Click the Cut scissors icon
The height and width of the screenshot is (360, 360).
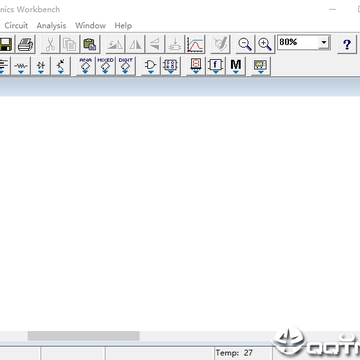pos(50,44)
